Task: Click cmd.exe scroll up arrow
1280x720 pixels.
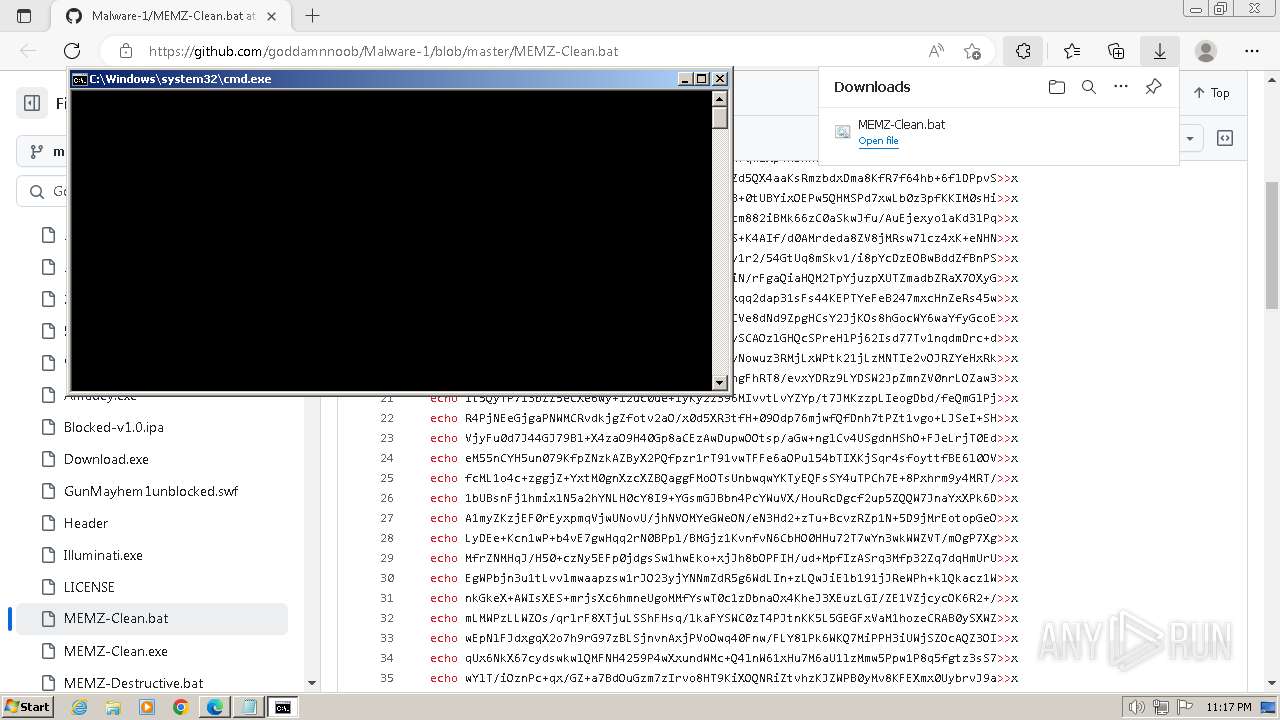Action: 720,99
